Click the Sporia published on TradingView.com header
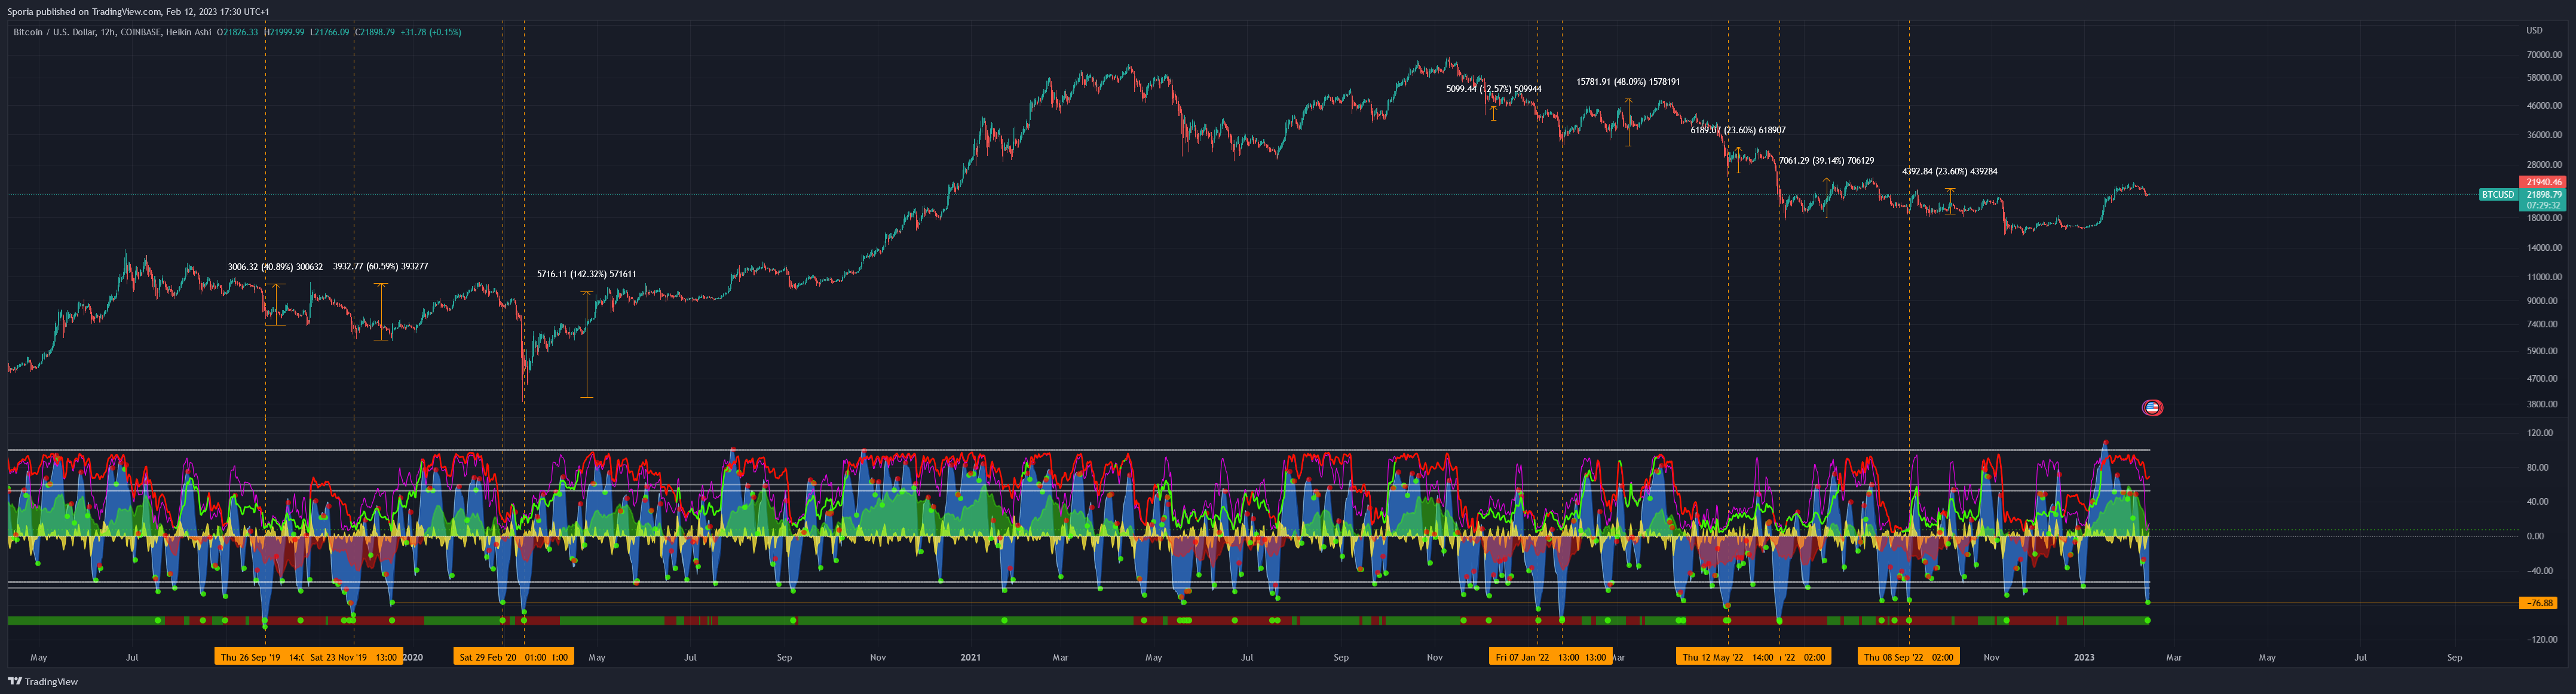This screenshot has height=694, width=2576. pos(138,12)
